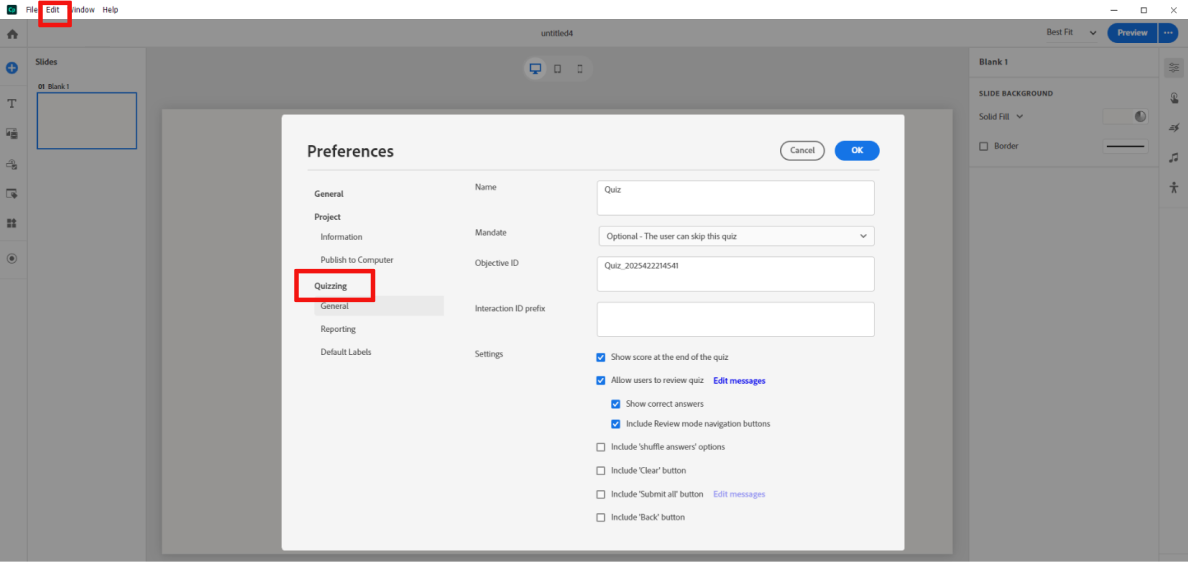The width and height of the screenshot is (1188, 562).
Task: Expand the Solid Fill dropdown
Action: [1002, 117]
